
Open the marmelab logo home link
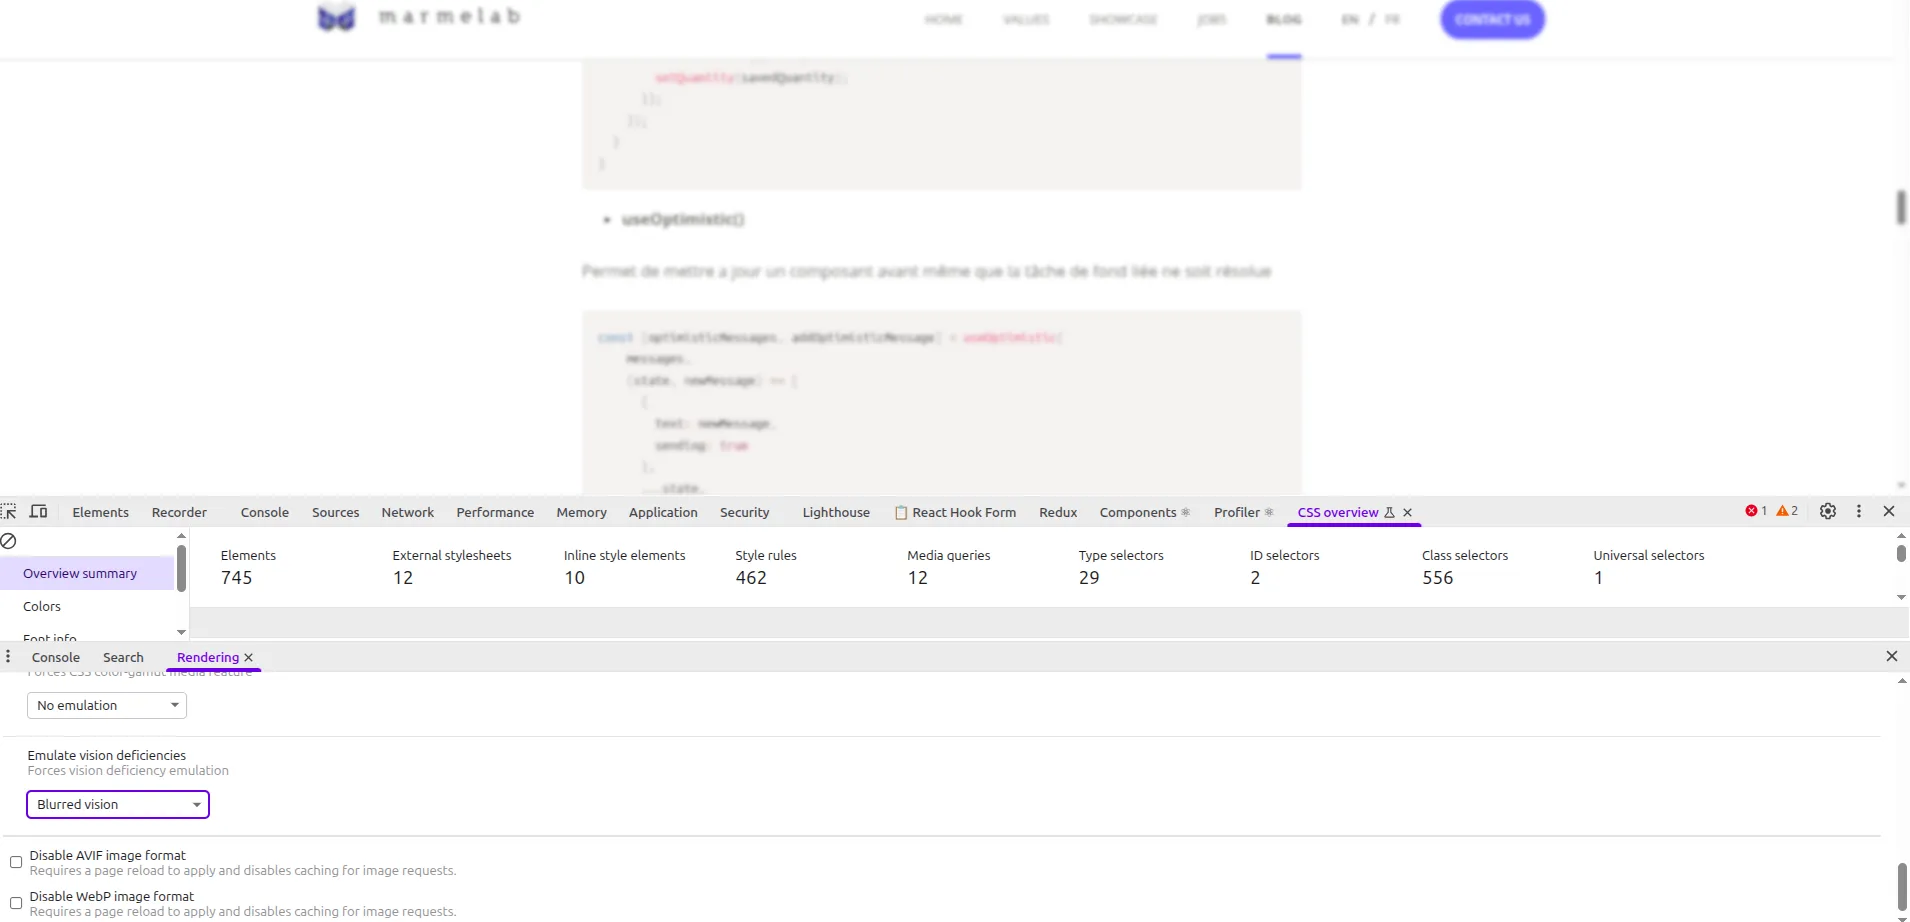point(419,17)
